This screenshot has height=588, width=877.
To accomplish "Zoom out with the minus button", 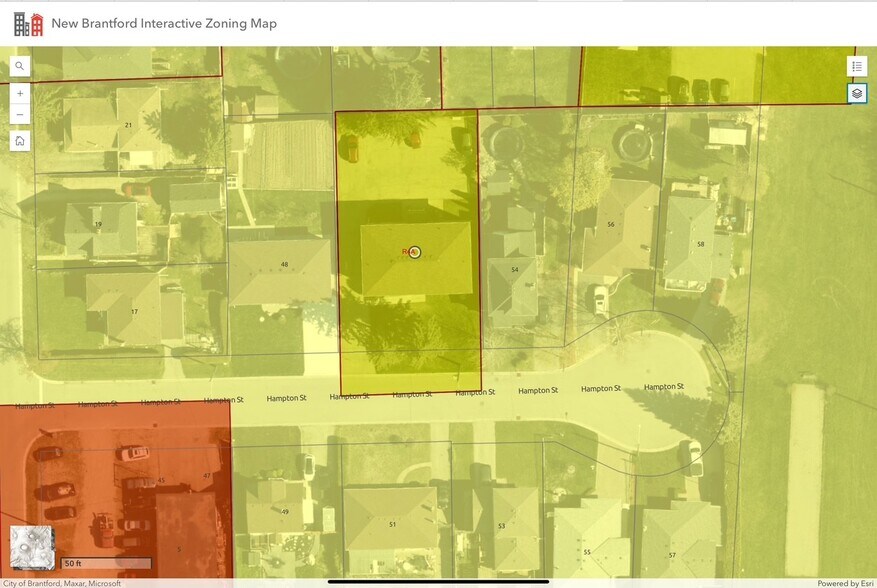I will point(20,114).
